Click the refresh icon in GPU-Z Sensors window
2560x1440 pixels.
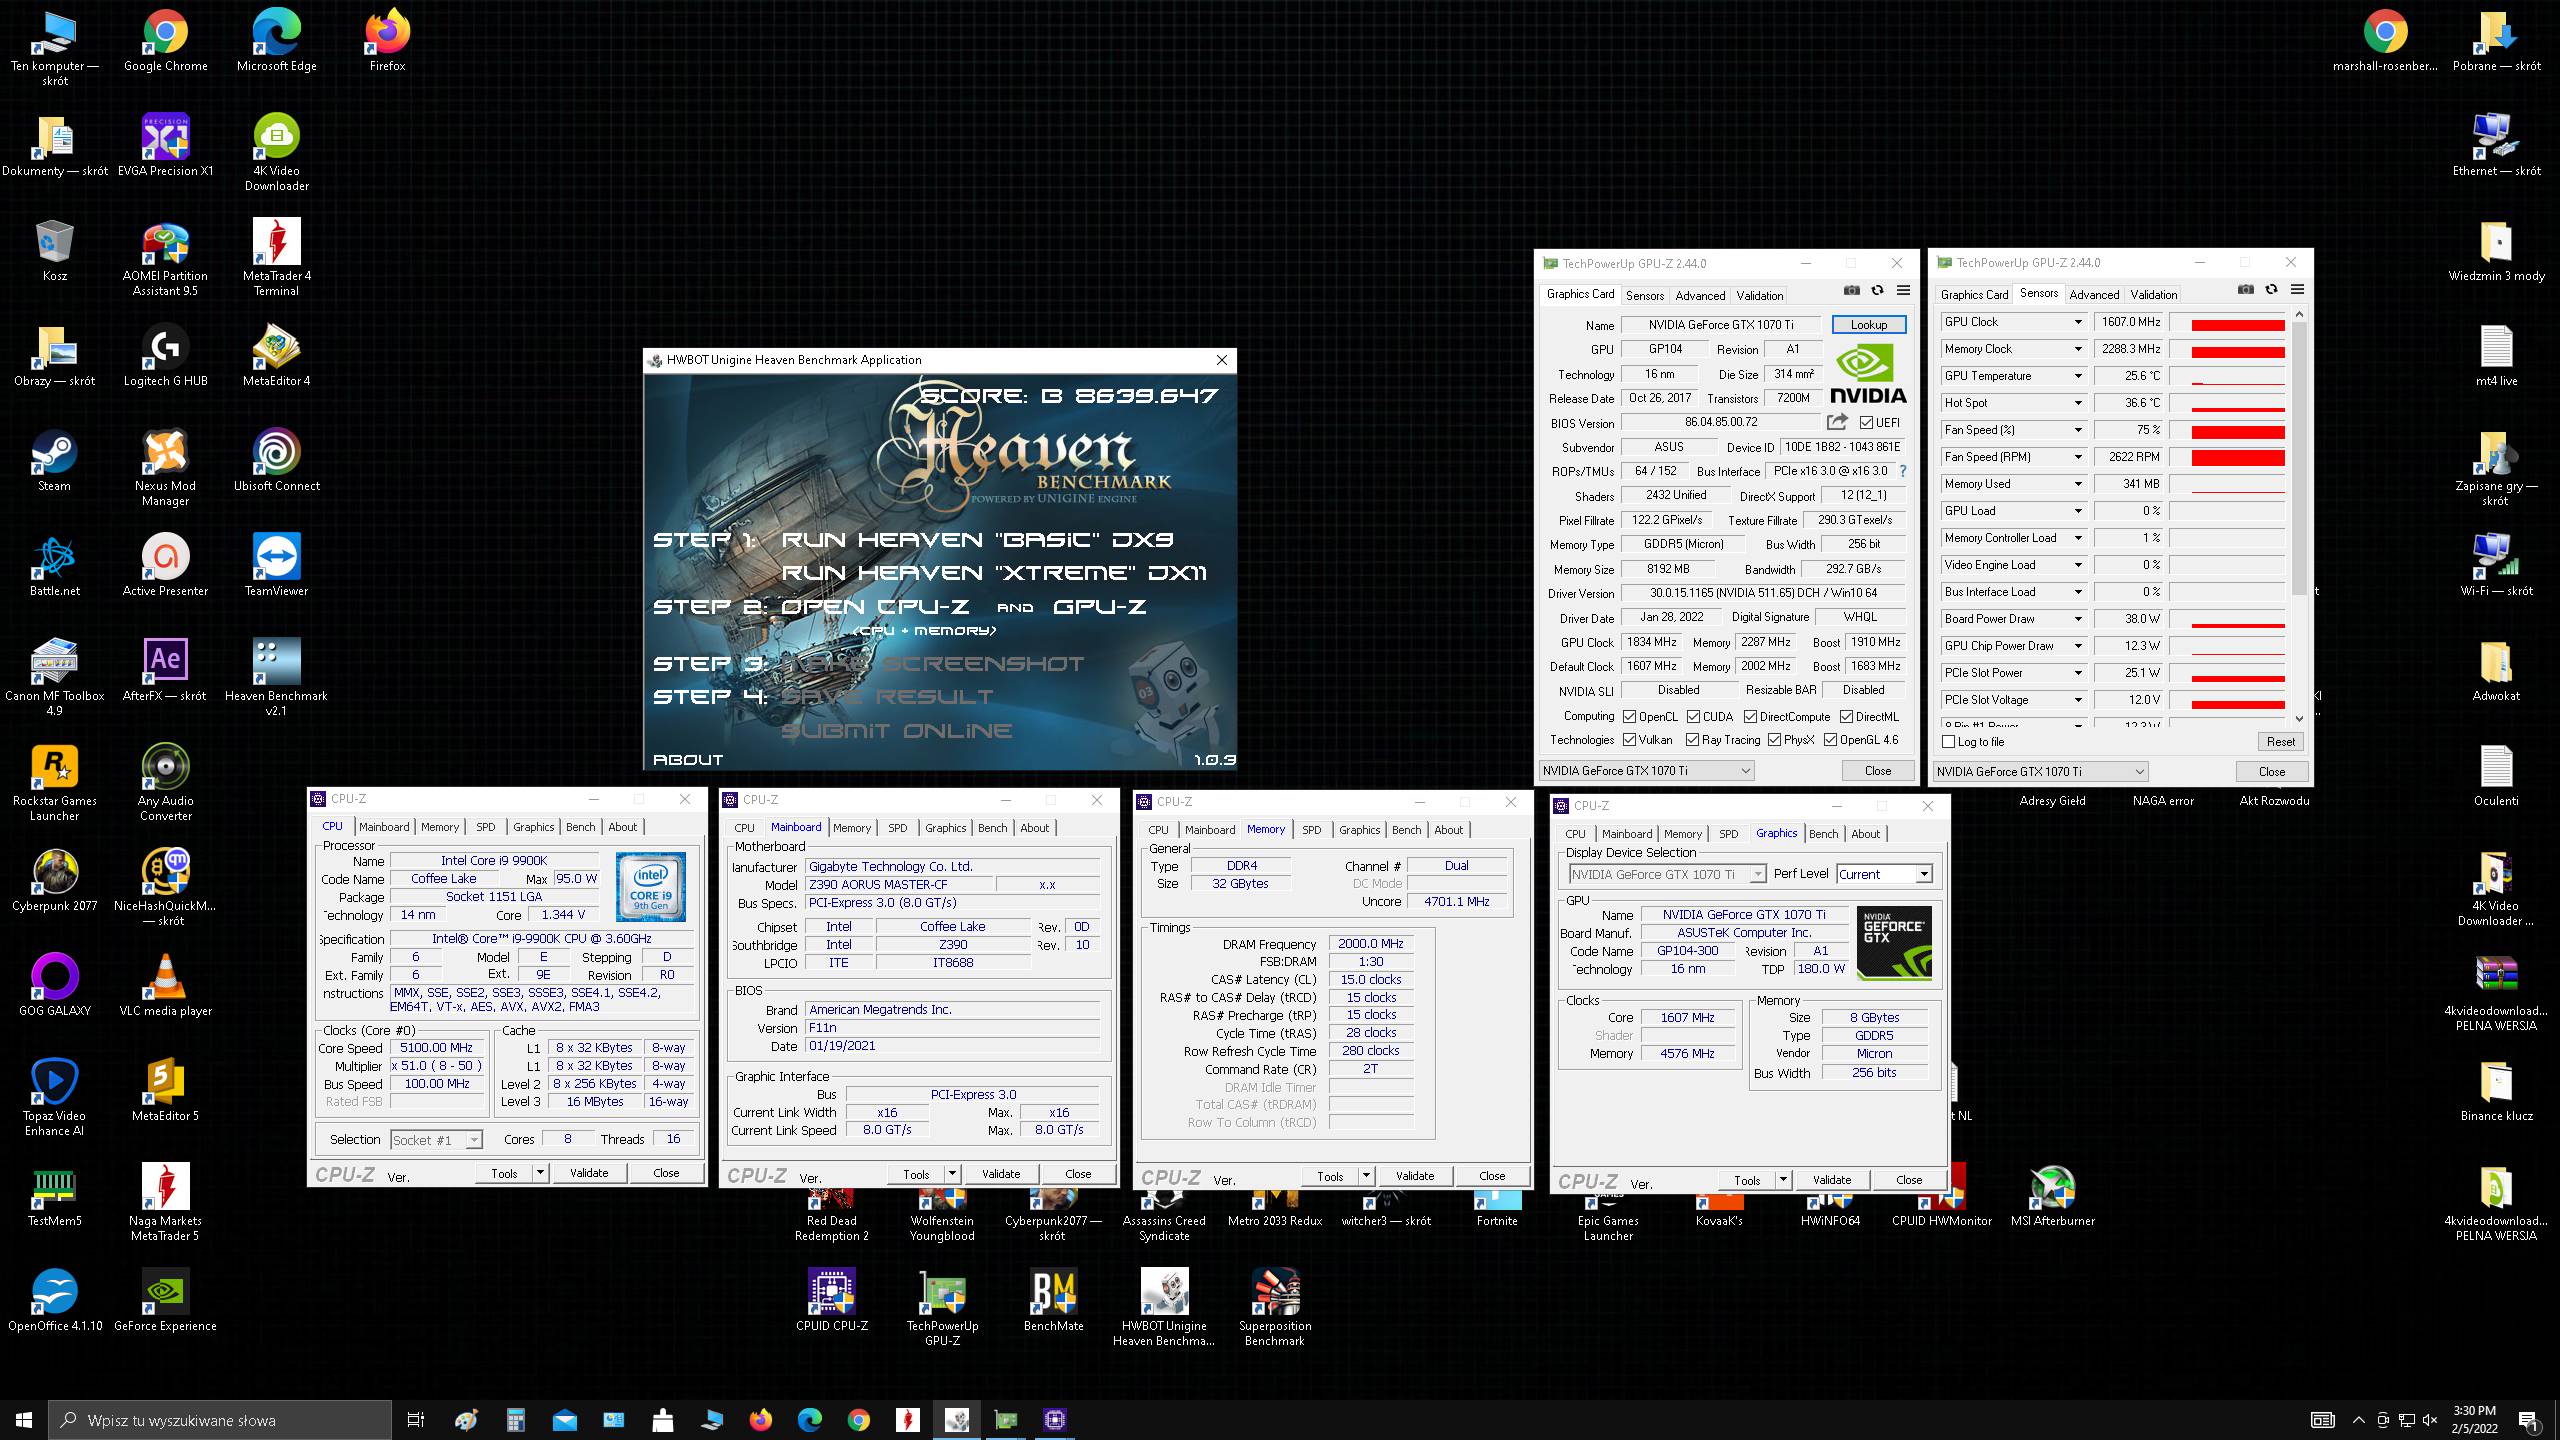(2271, 290)
